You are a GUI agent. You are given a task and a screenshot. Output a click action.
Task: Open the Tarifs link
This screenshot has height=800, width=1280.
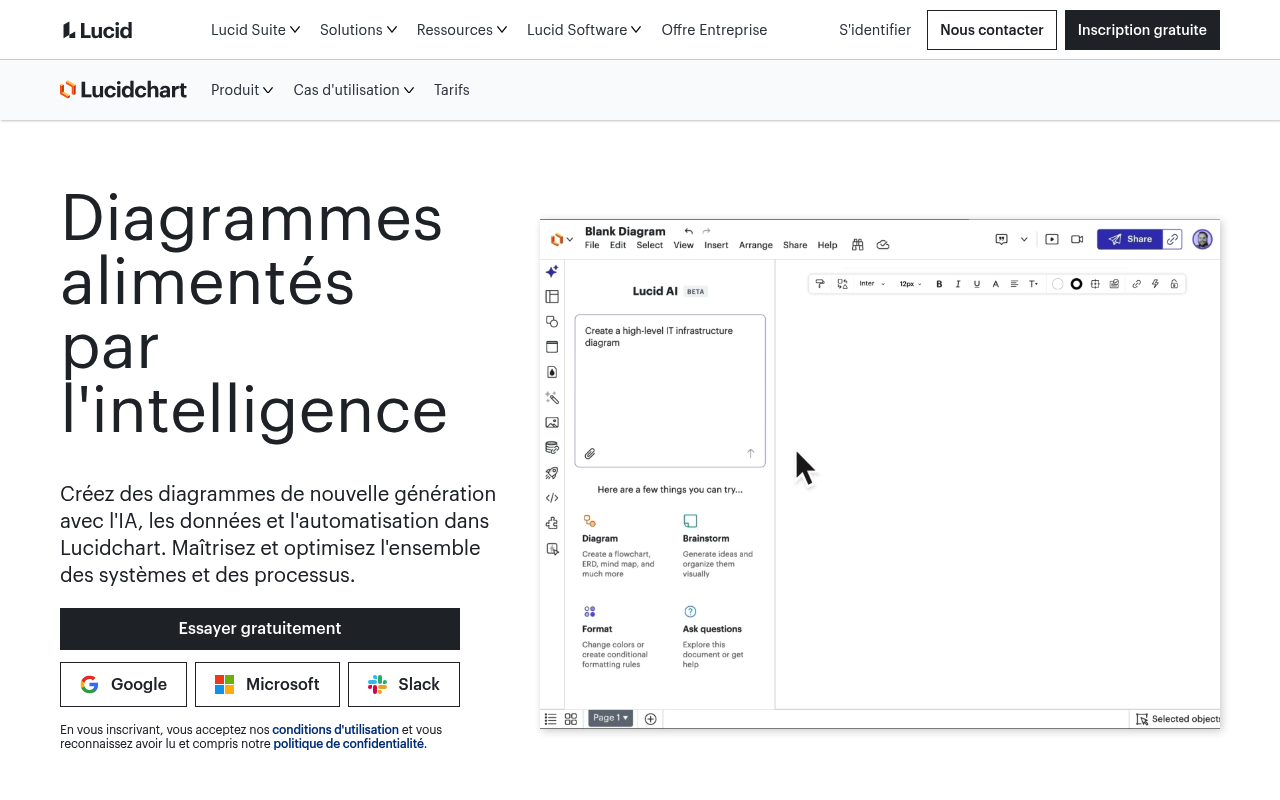pyautogui.click(x=452, y=90)
